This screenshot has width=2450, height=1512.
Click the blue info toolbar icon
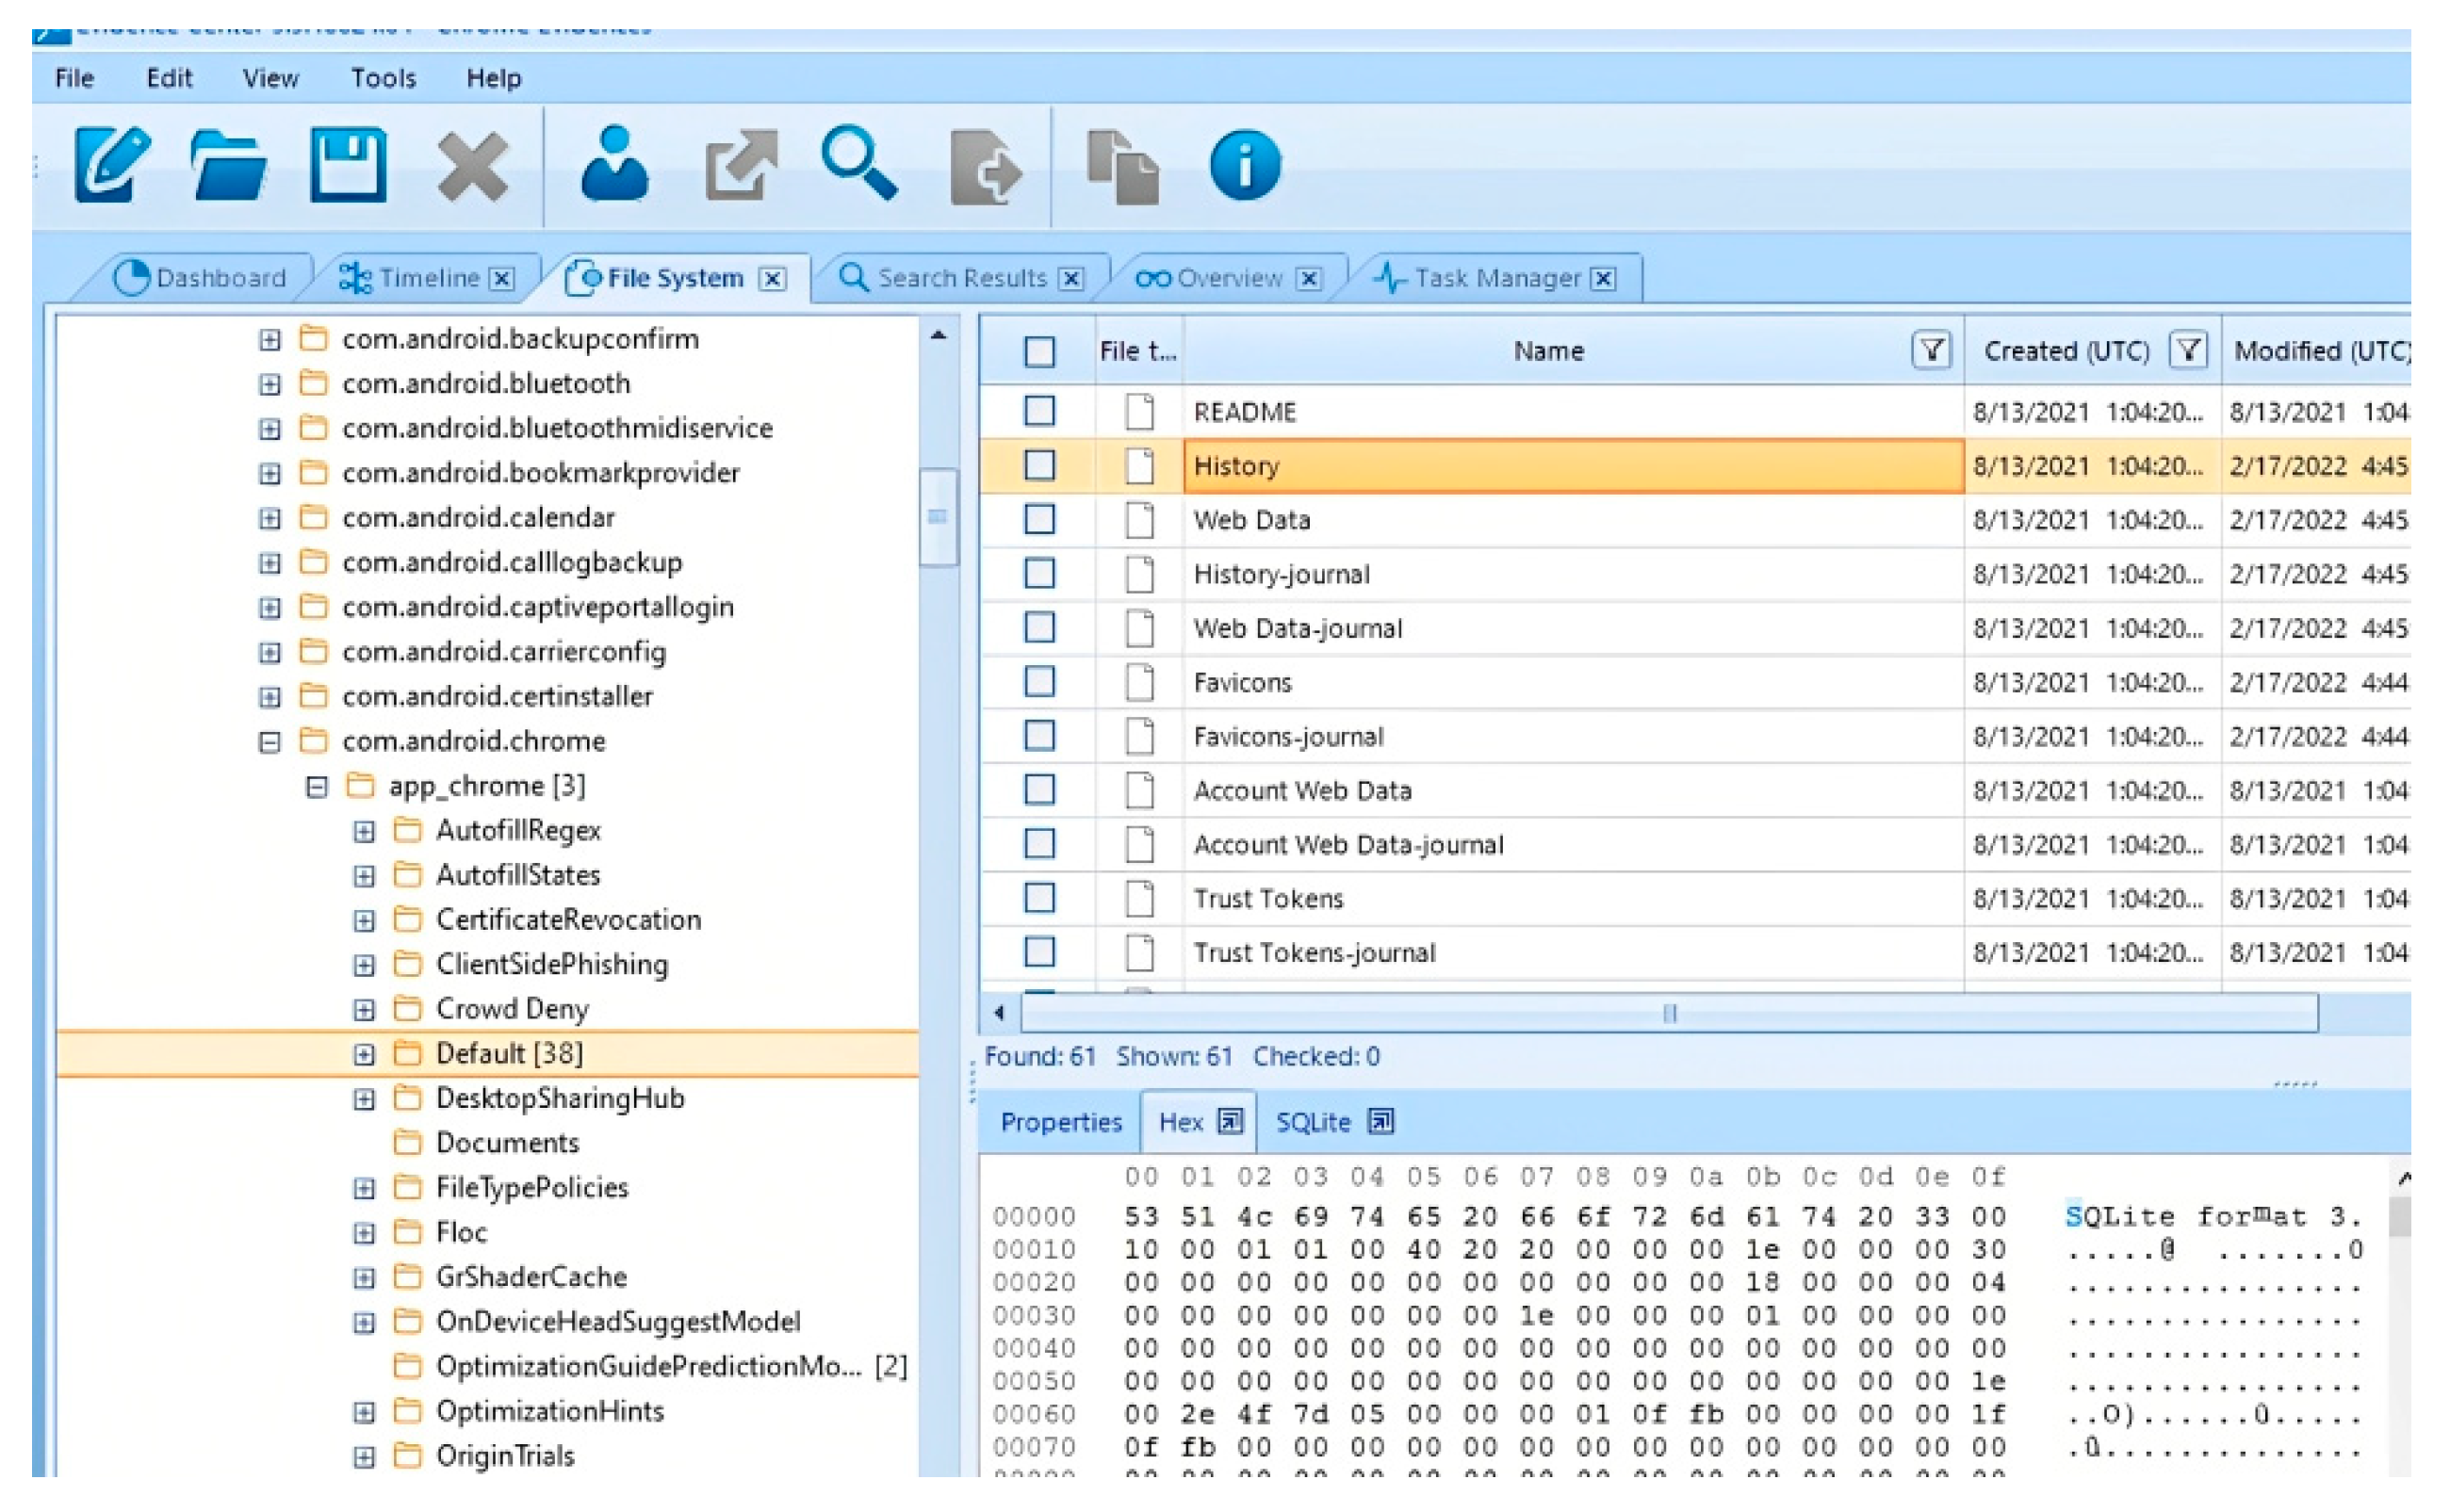(x=1244, y=165)
